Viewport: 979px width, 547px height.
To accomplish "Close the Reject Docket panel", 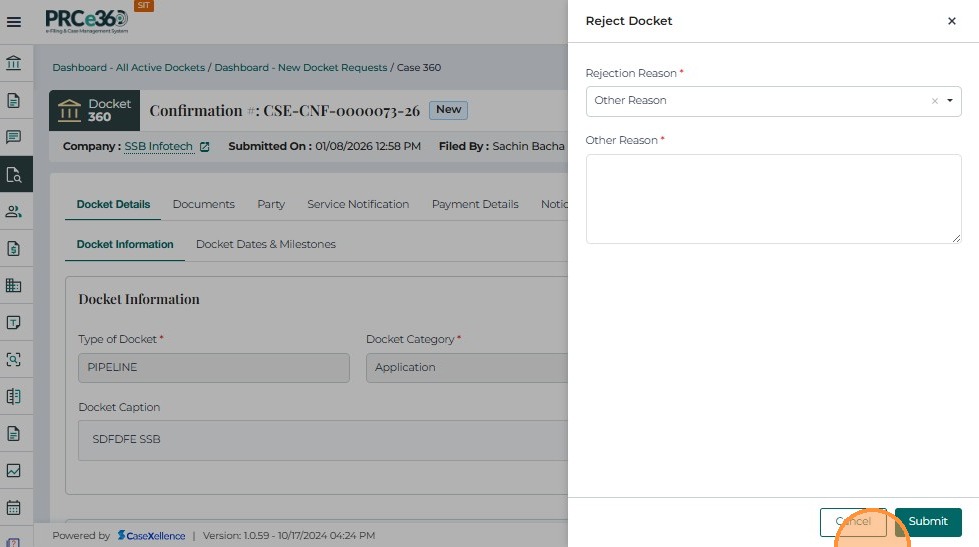I will pyautogui.click(x=951, y=21).
